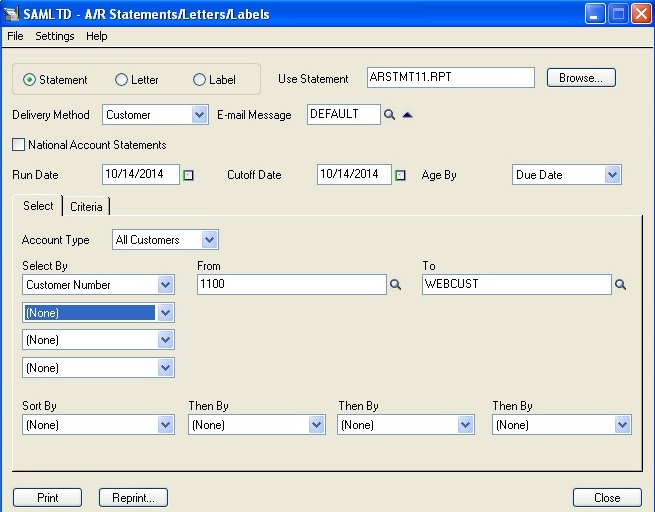The image size is (655, 512).
Task: Open the Settings menu
Action: point(54,36)
